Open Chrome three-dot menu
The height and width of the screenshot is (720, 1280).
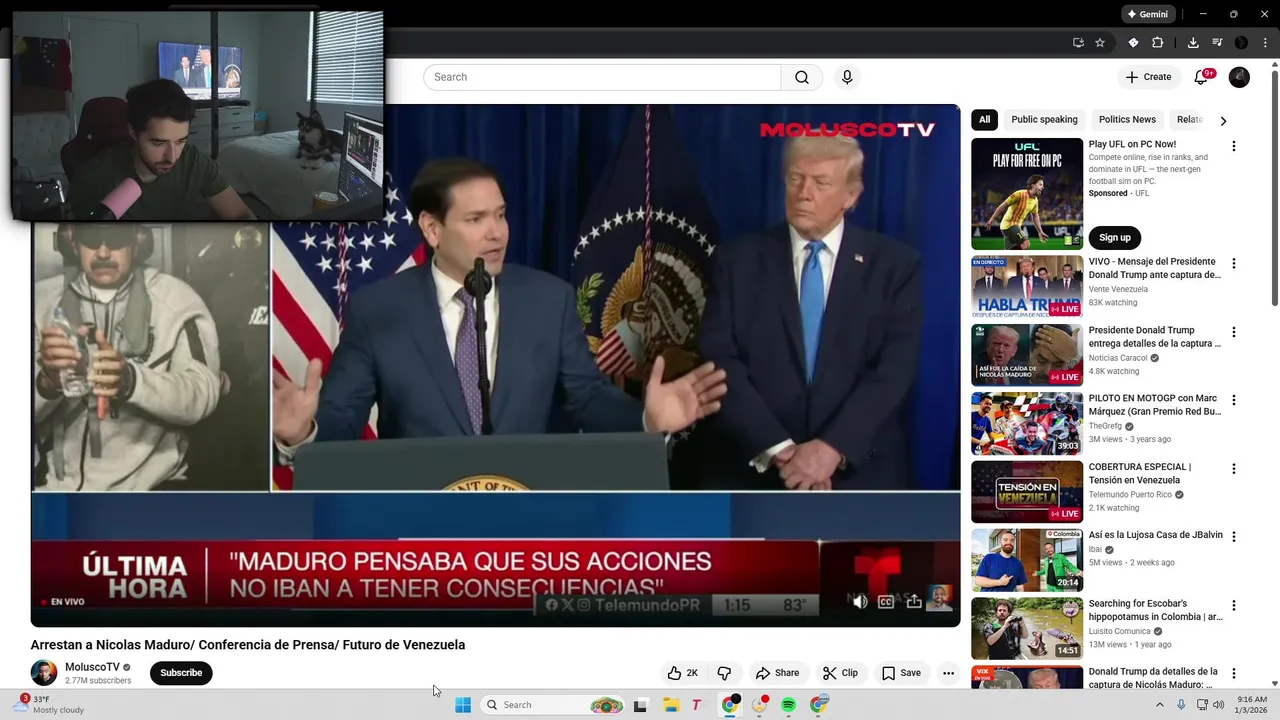[1265, 43]
